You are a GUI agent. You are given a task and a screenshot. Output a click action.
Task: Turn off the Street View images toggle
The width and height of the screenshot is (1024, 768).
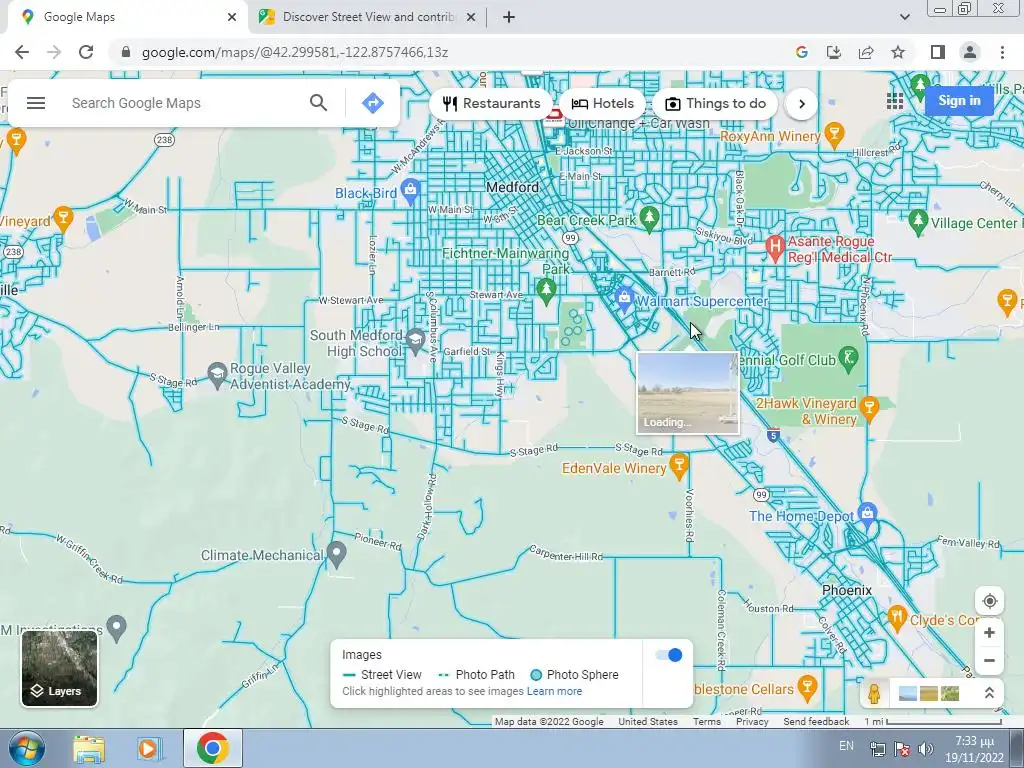point(669,655)
